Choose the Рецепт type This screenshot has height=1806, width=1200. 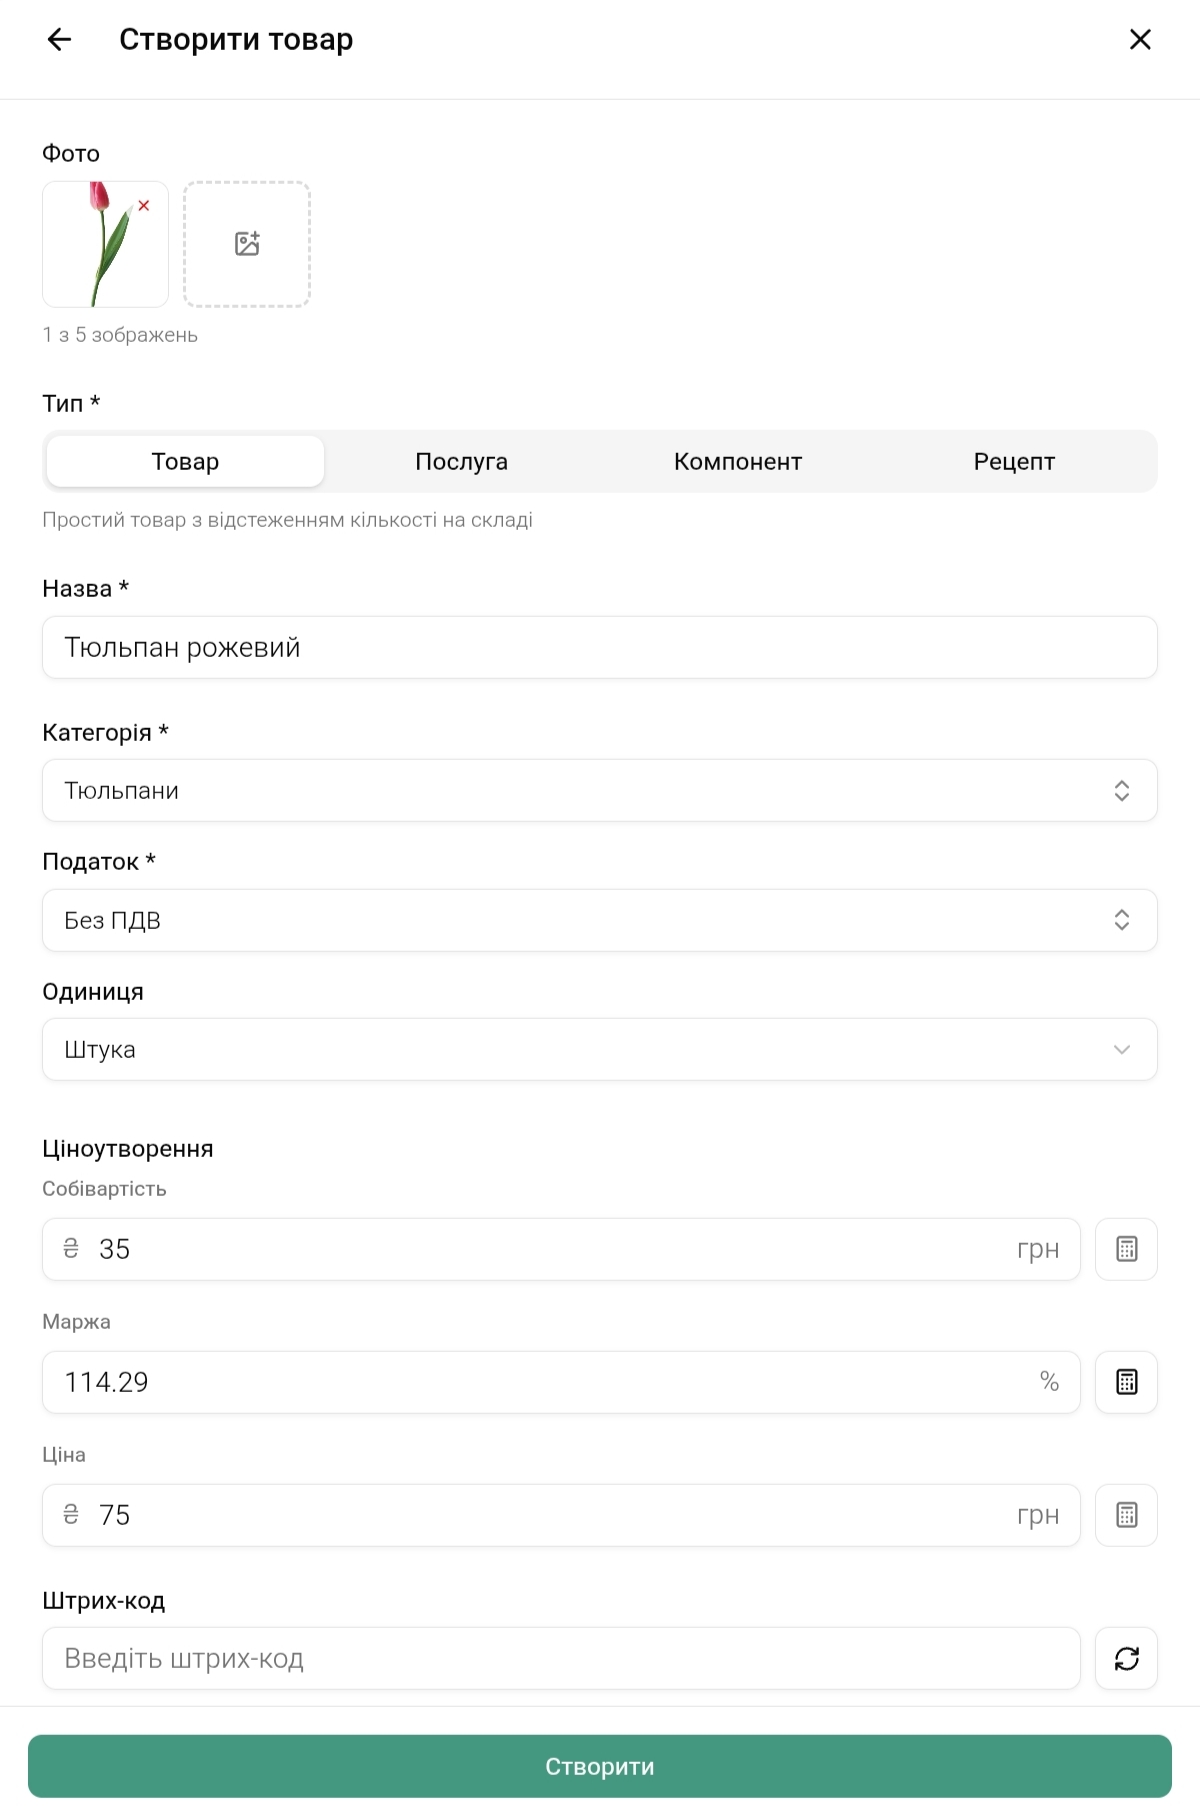(1014, 461)
